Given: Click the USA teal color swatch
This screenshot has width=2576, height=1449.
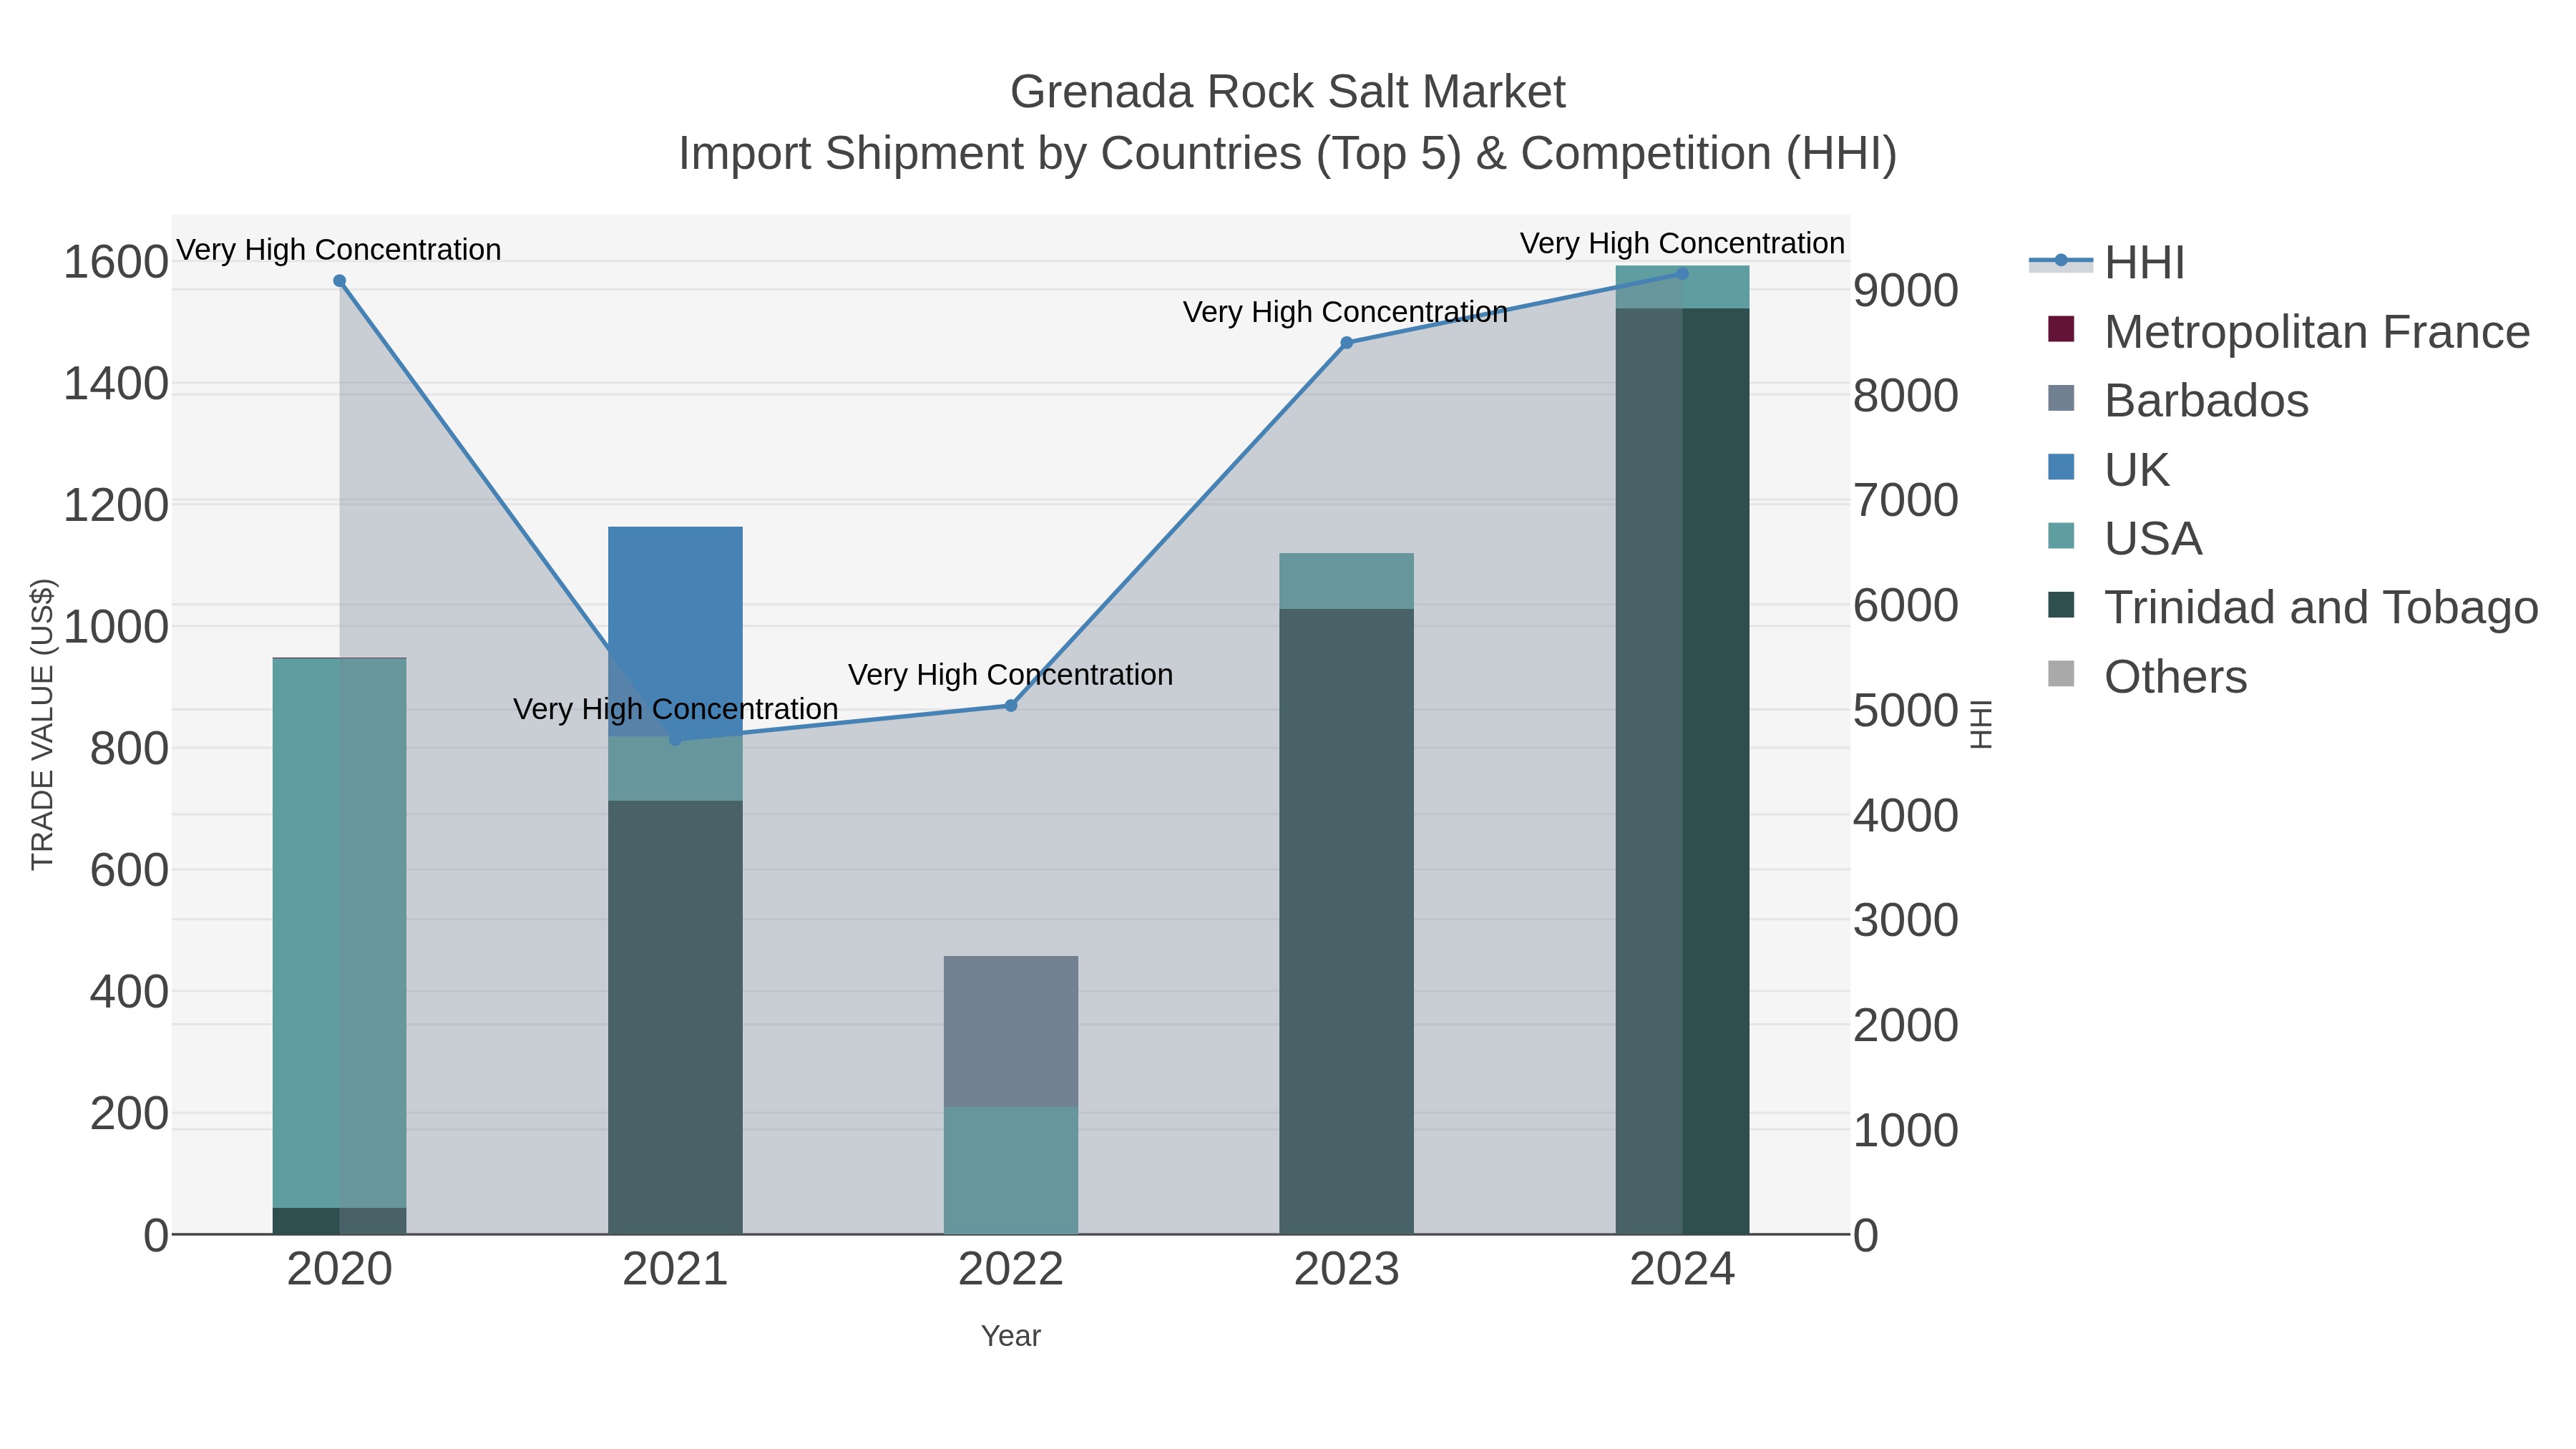Looking at the screenshot, I should click(x=2061, y=536).
